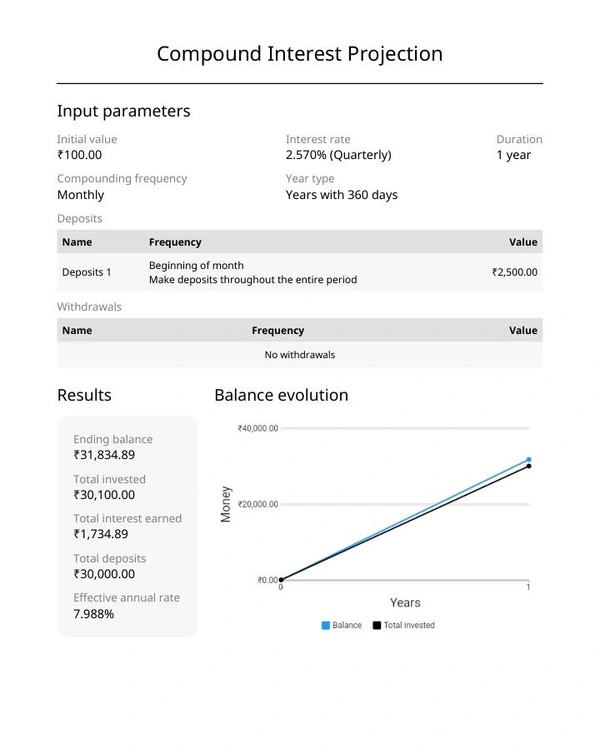This screenshot has height=753, width=600.
Task: Click the Withdrawals table Value column header
Action: (x=523, y=330)
